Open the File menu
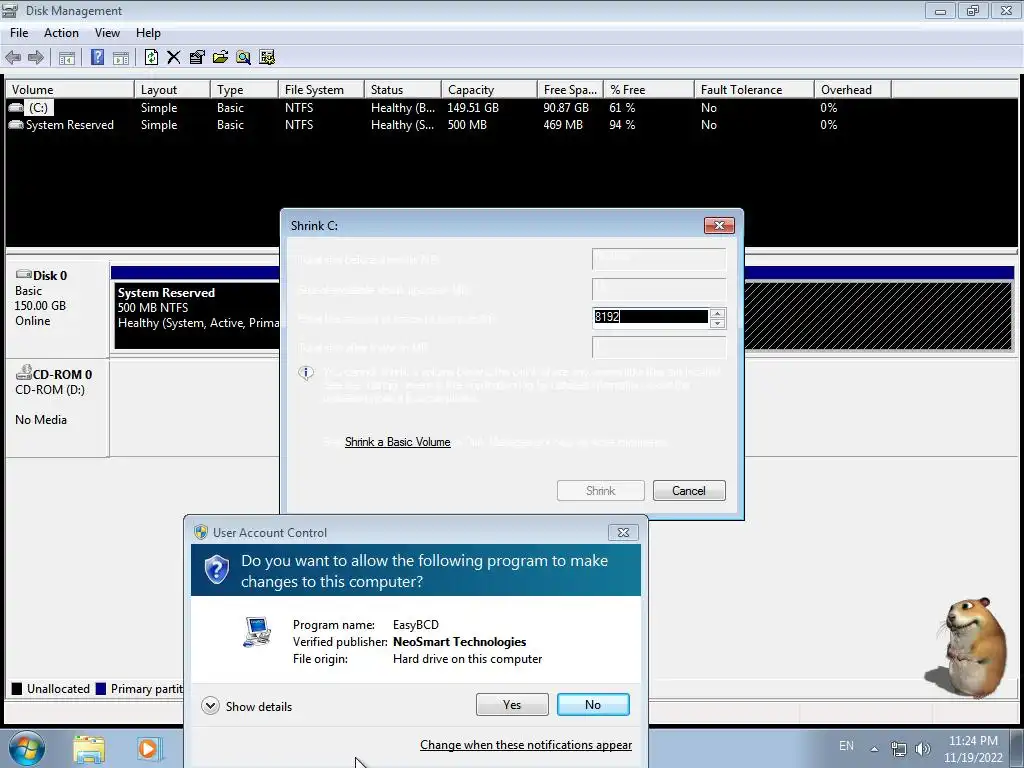Viewport: 1024px width, 768px height. (x=19, y=33)
